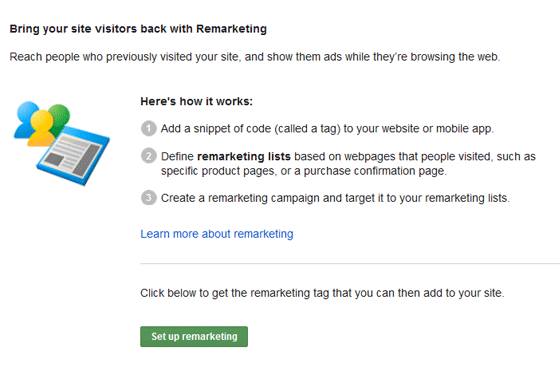The width and height of the screenshot is (560, 370).
Task: Click the Here's how it works heading
Action: click(x=196, y=101)
